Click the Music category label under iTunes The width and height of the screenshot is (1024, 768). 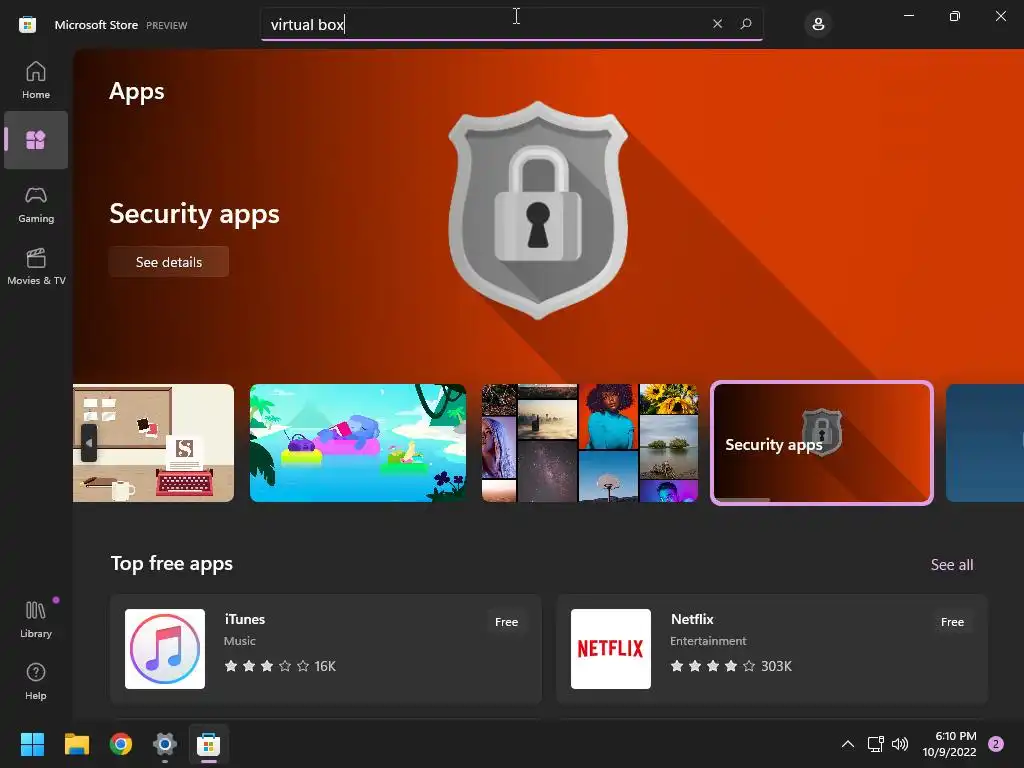[x=240, y=641]
